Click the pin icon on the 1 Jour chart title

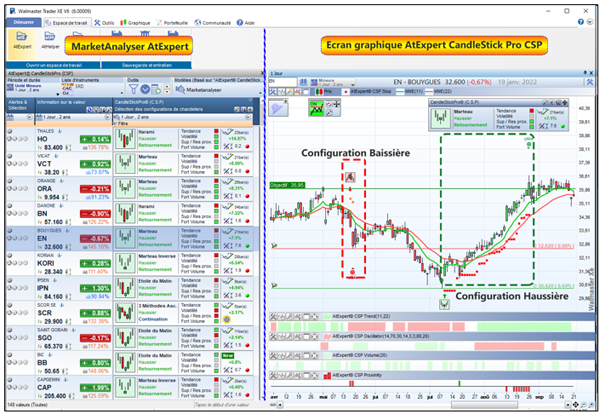pyautogui.click(x=585, y=73)
